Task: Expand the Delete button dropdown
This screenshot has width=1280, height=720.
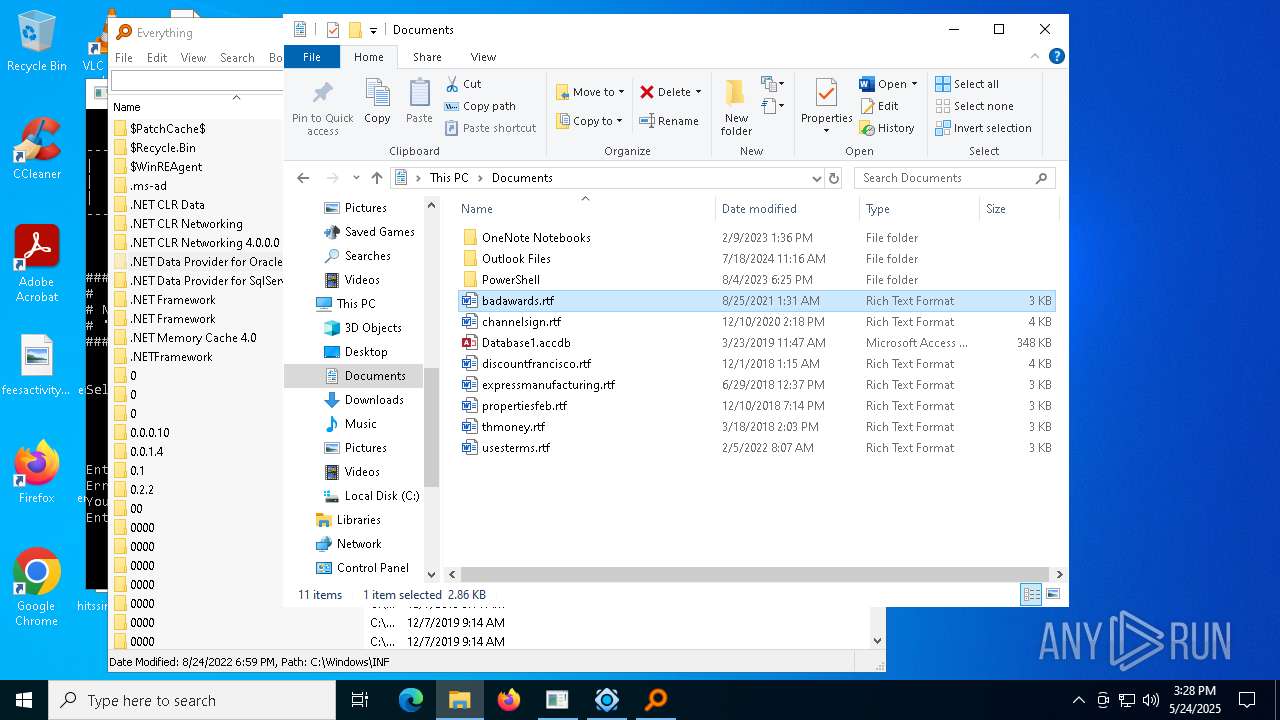Action: [x=698, y=92]
